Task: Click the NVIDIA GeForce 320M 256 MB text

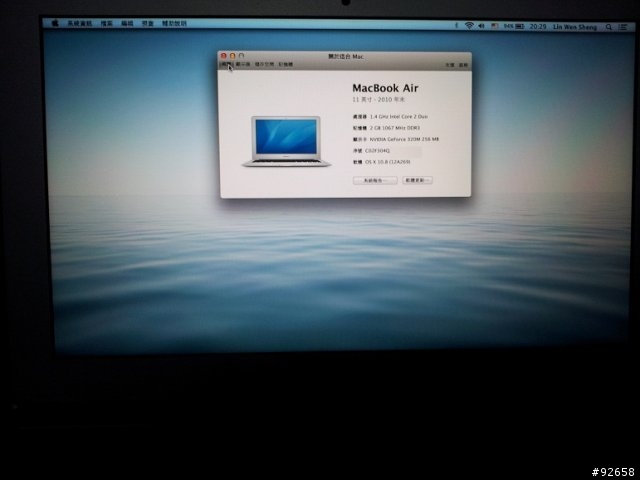Action: click(x=404, y=140)
